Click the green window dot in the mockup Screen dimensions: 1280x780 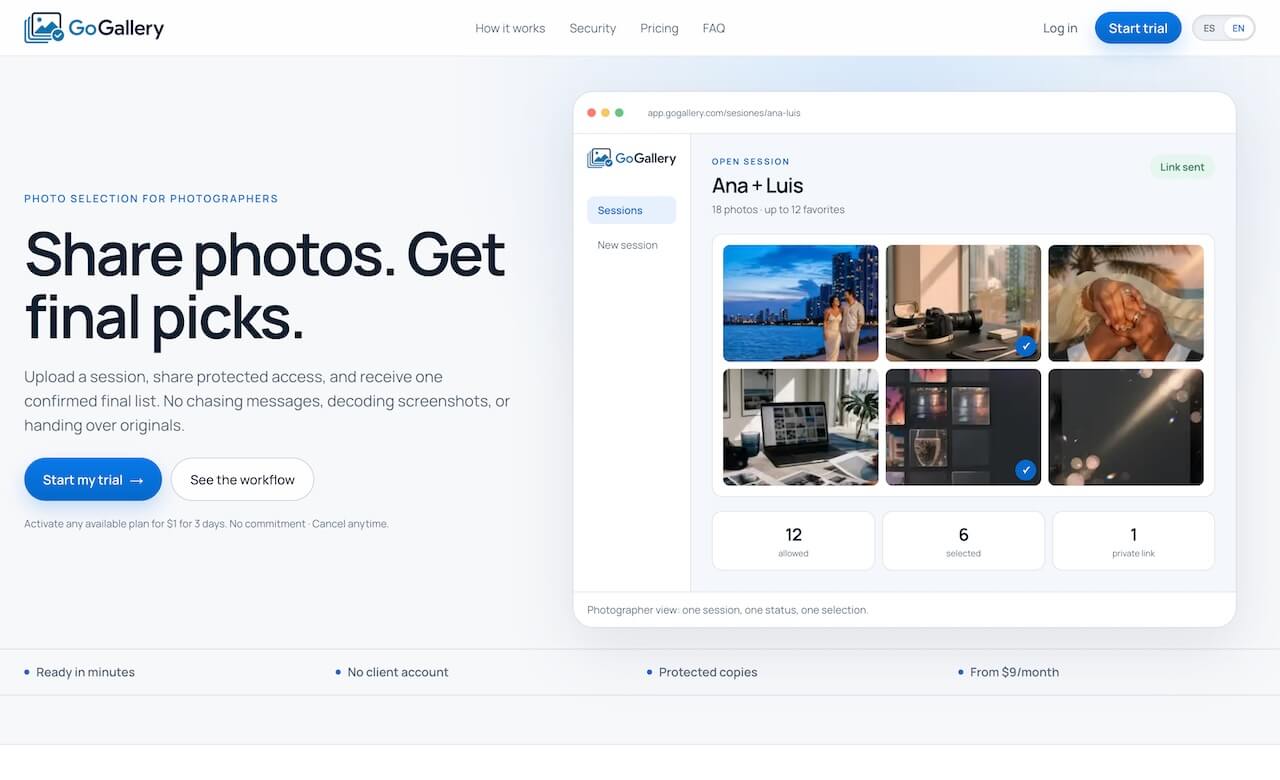[x=619, y=113]
